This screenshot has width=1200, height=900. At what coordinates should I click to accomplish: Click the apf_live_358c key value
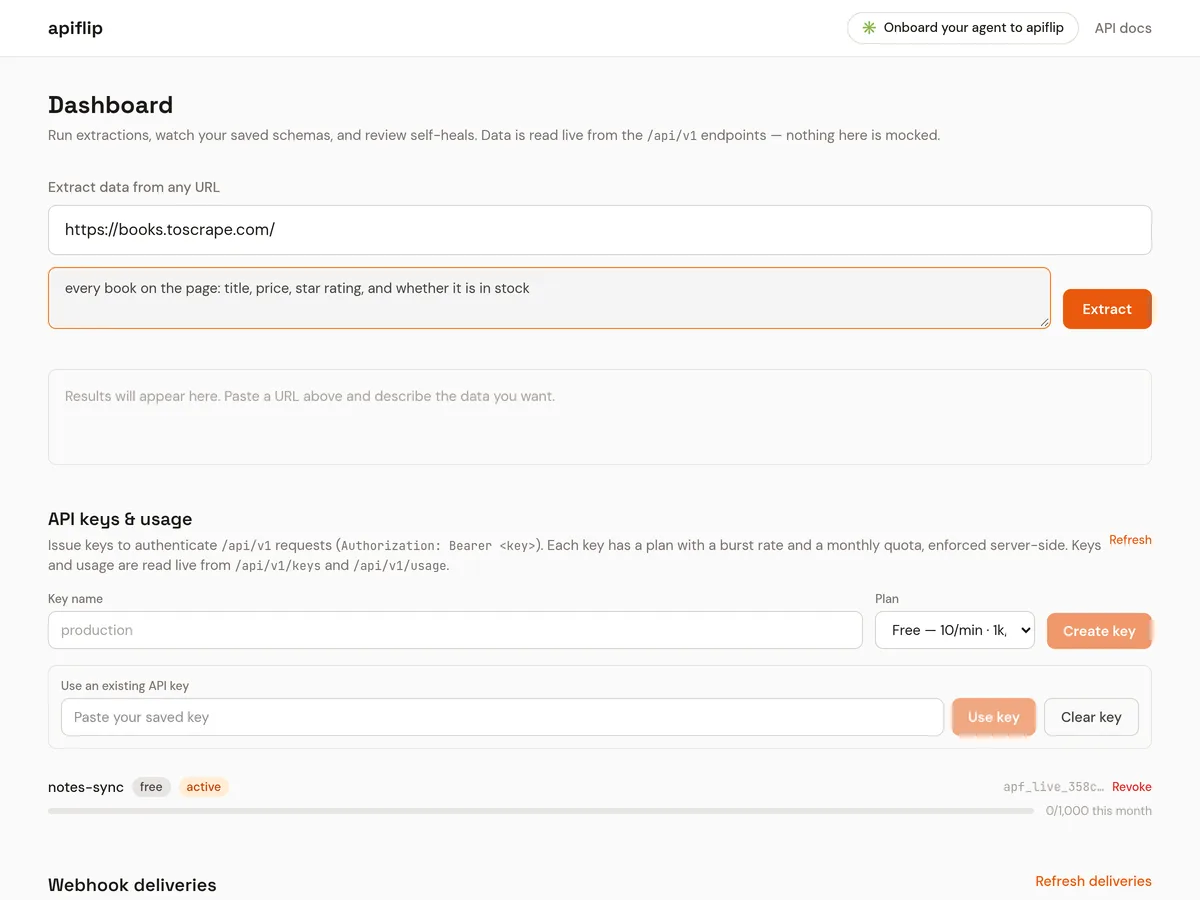coord(1053,787)
